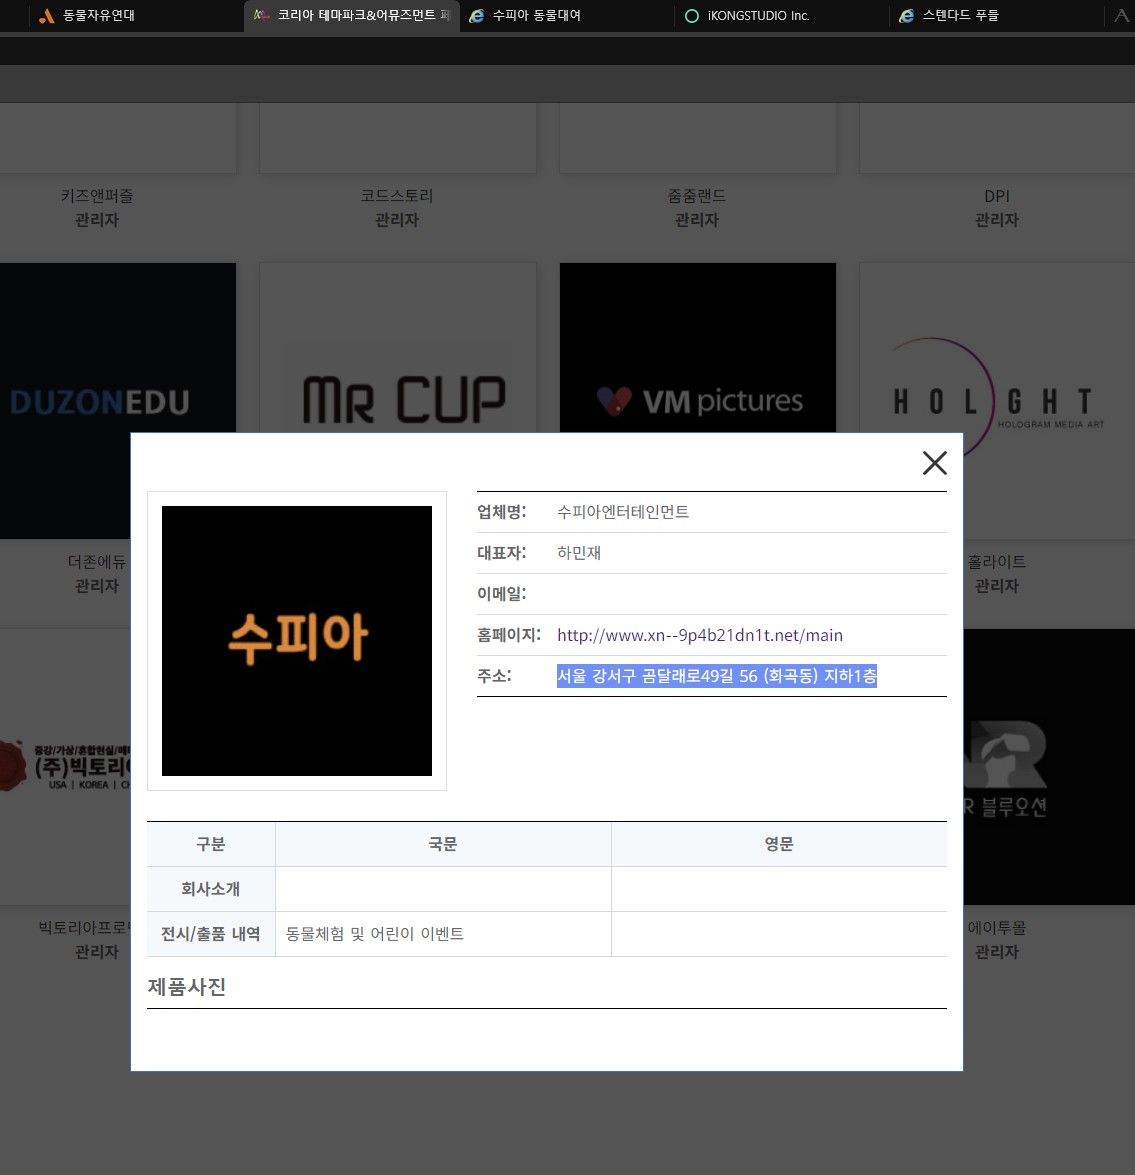
Task: Click the iKONGSTUDIO tab circle favicon
Action: point(691,16)
